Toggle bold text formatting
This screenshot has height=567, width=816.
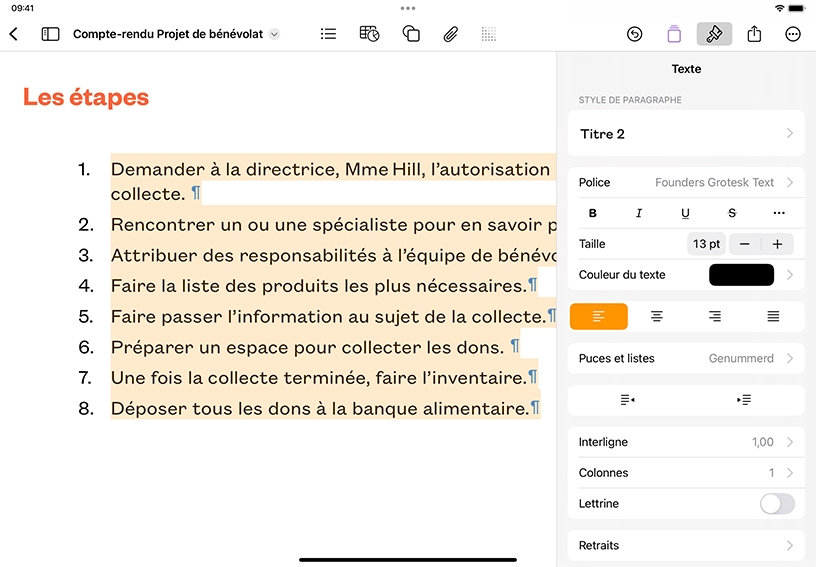click(592, 213)
